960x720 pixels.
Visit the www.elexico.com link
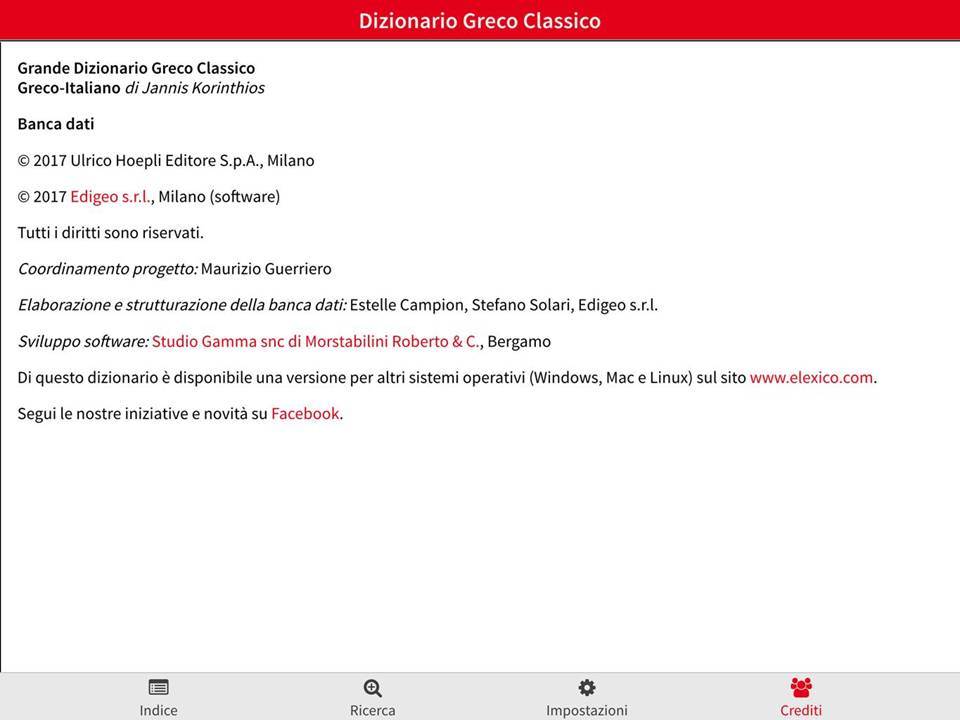coord(811,378)
